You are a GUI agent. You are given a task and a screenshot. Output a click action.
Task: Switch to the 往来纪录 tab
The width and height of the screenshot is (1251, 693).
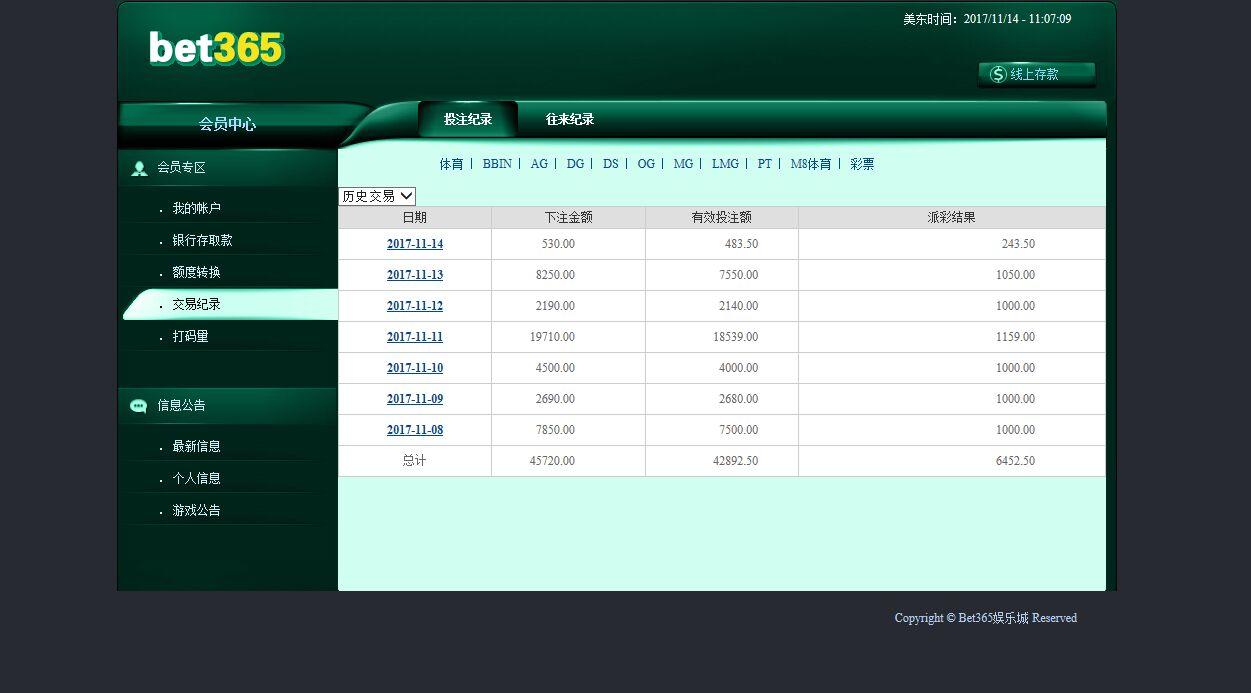pos(570,119)
